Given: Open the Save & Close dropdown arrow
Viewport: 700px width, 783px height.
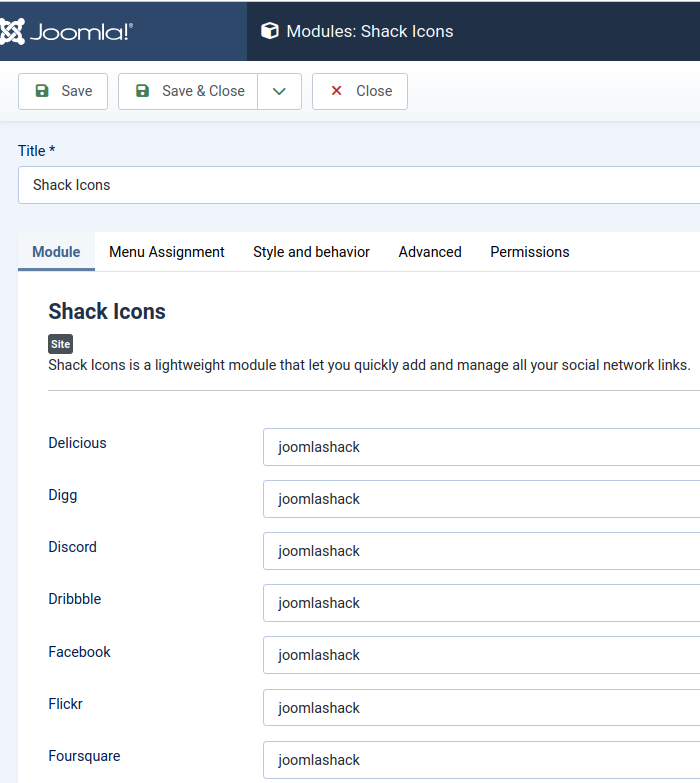Looking at the screenshot, I should pos(280,91).
